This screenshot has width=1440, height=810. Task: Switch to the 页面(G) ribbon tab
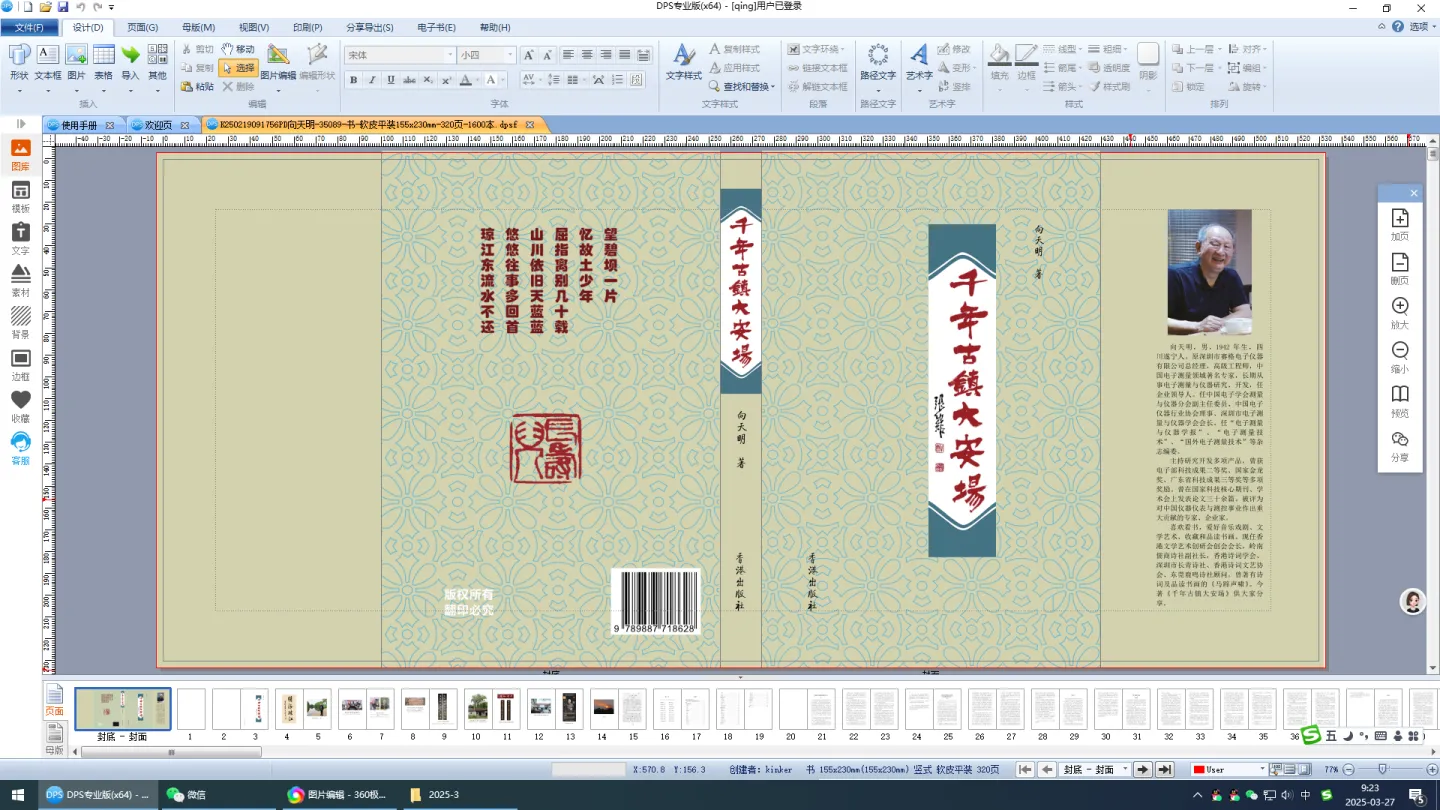pyautogui.click(x=143, y=27)
